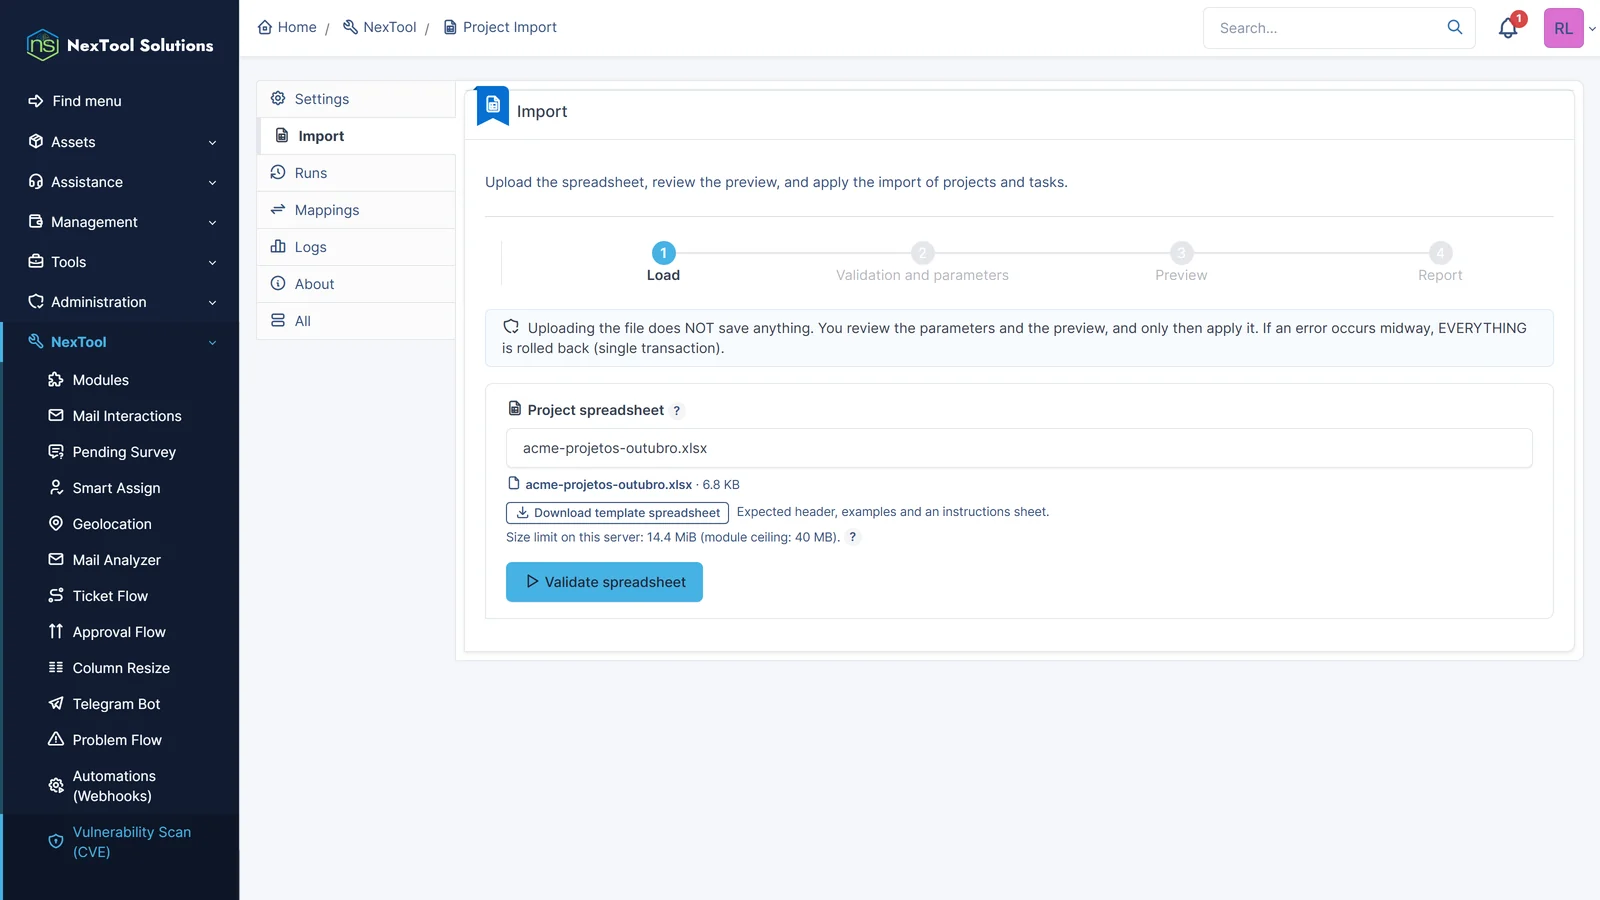
Task: Switch to the Settings tab
Action: tap(356, 99)
